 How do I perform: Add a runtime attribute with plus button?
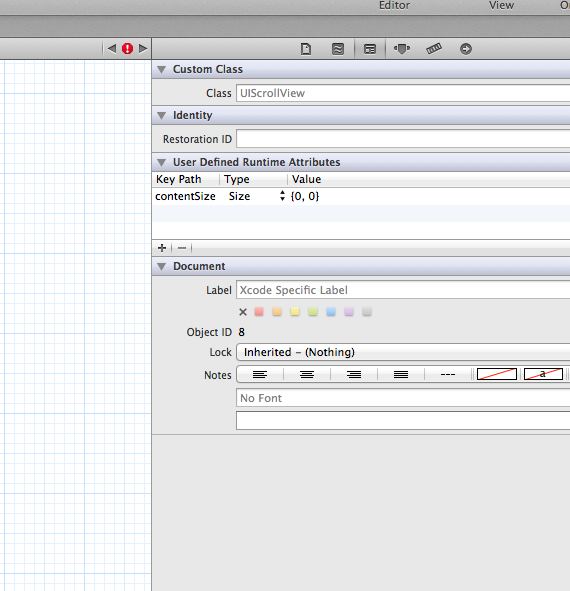[x=162, y=248]
